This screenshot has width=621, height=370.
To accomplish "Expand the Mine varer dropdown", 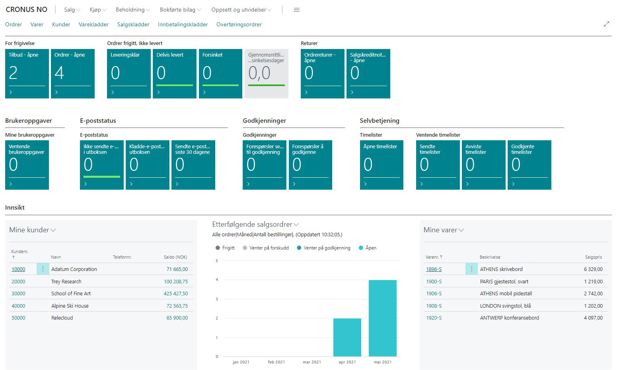I will (444, 230).
